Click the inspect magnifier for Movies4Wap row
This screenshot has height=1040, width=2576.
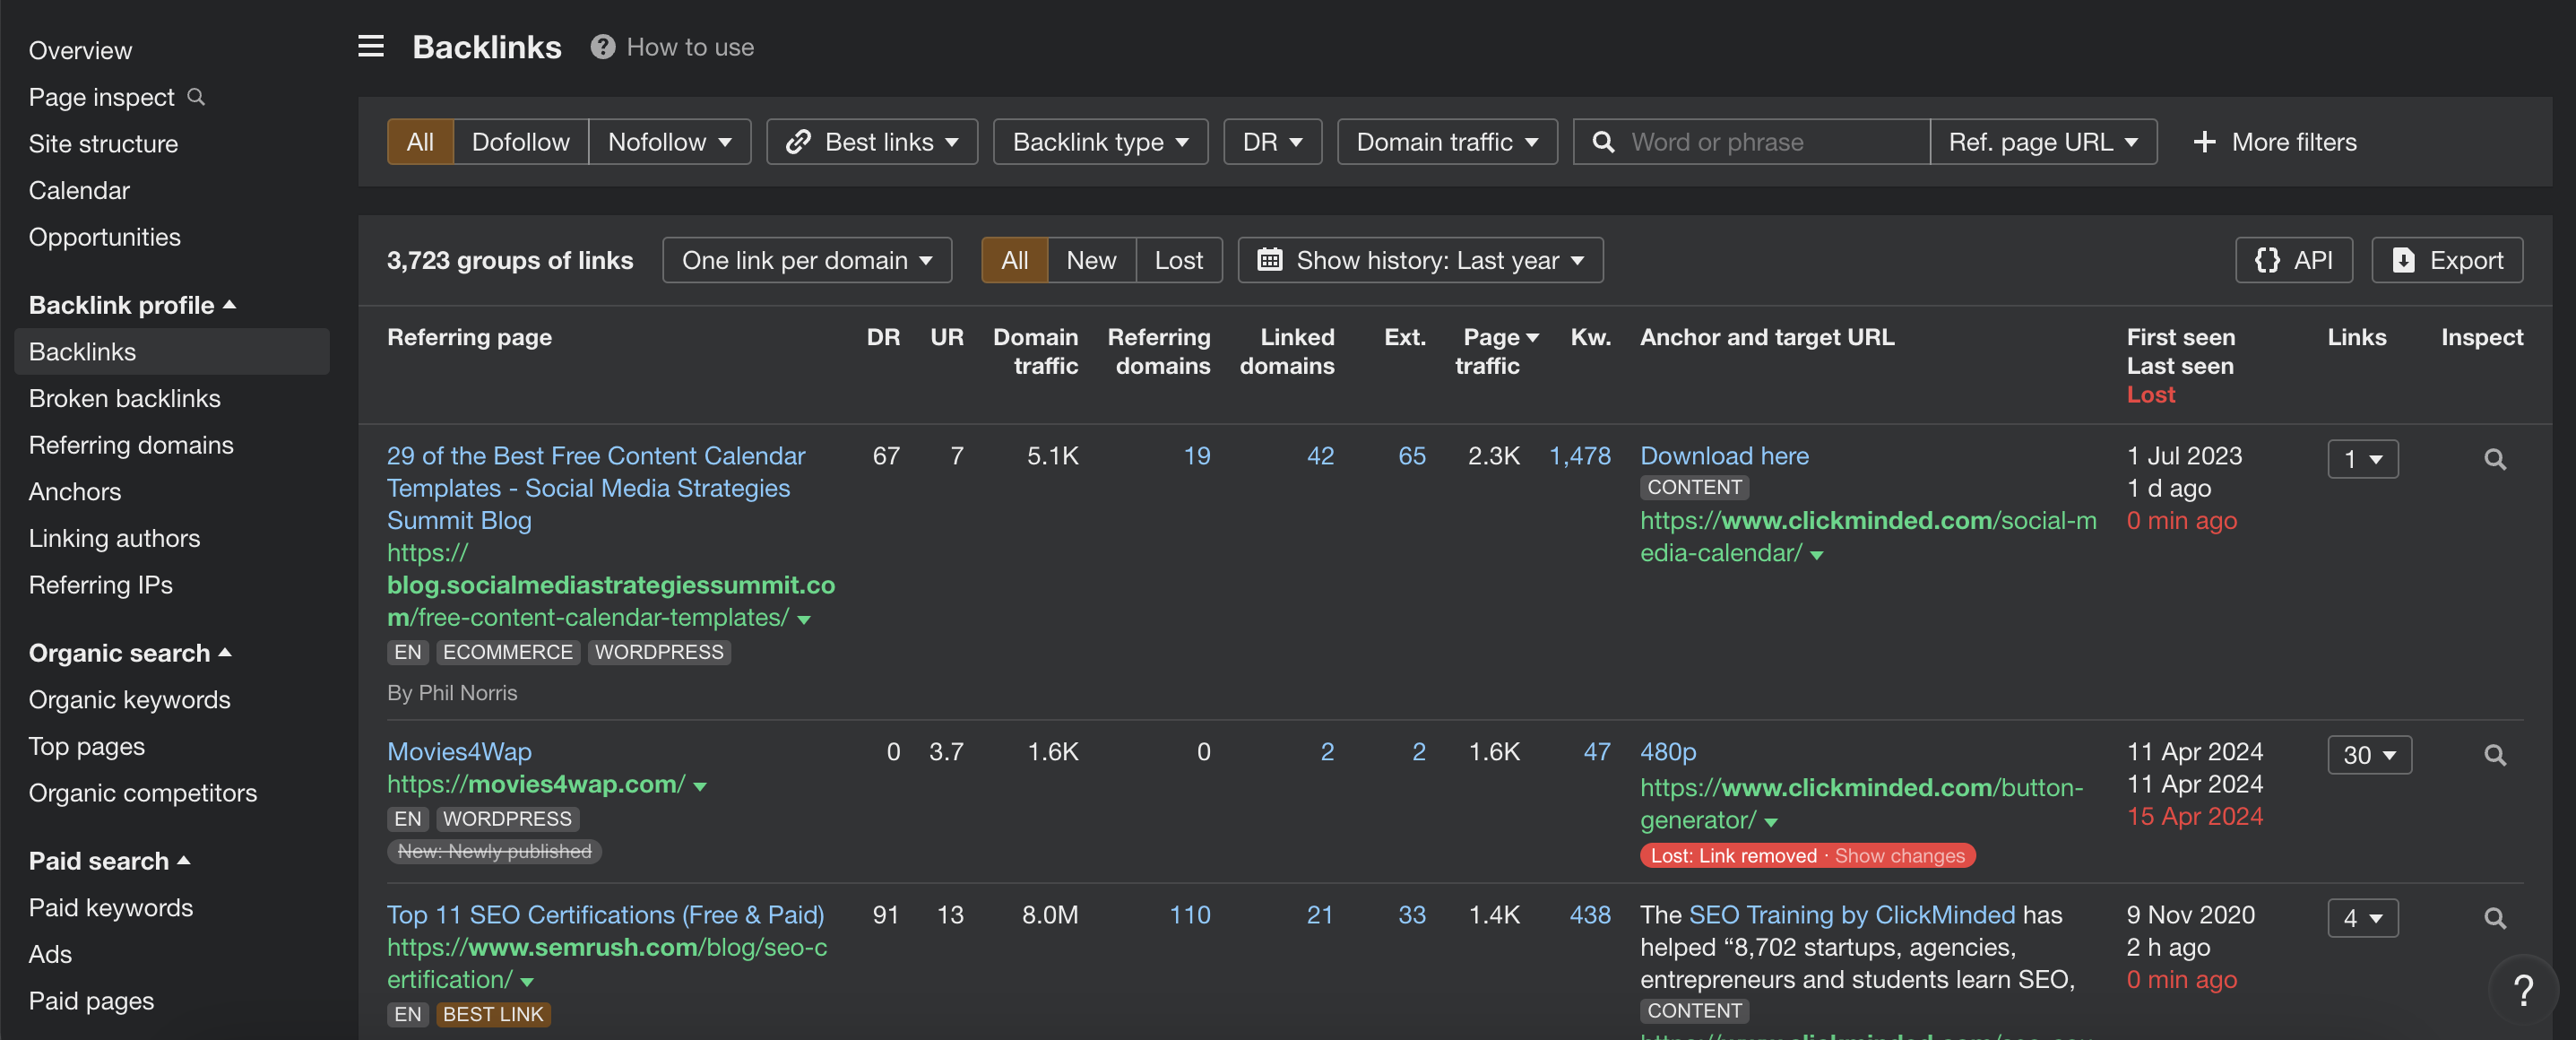(2495, 755)
